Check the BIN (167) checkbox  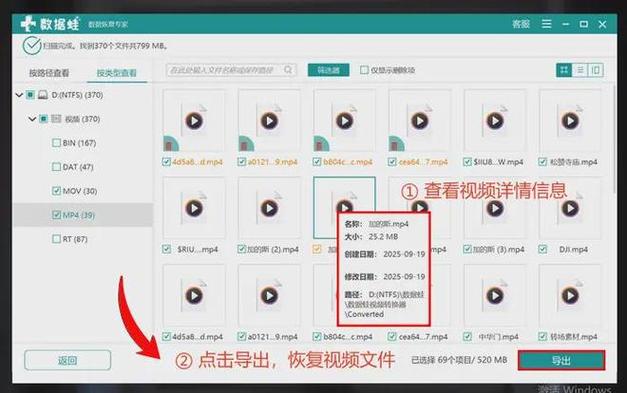point(56,143)
